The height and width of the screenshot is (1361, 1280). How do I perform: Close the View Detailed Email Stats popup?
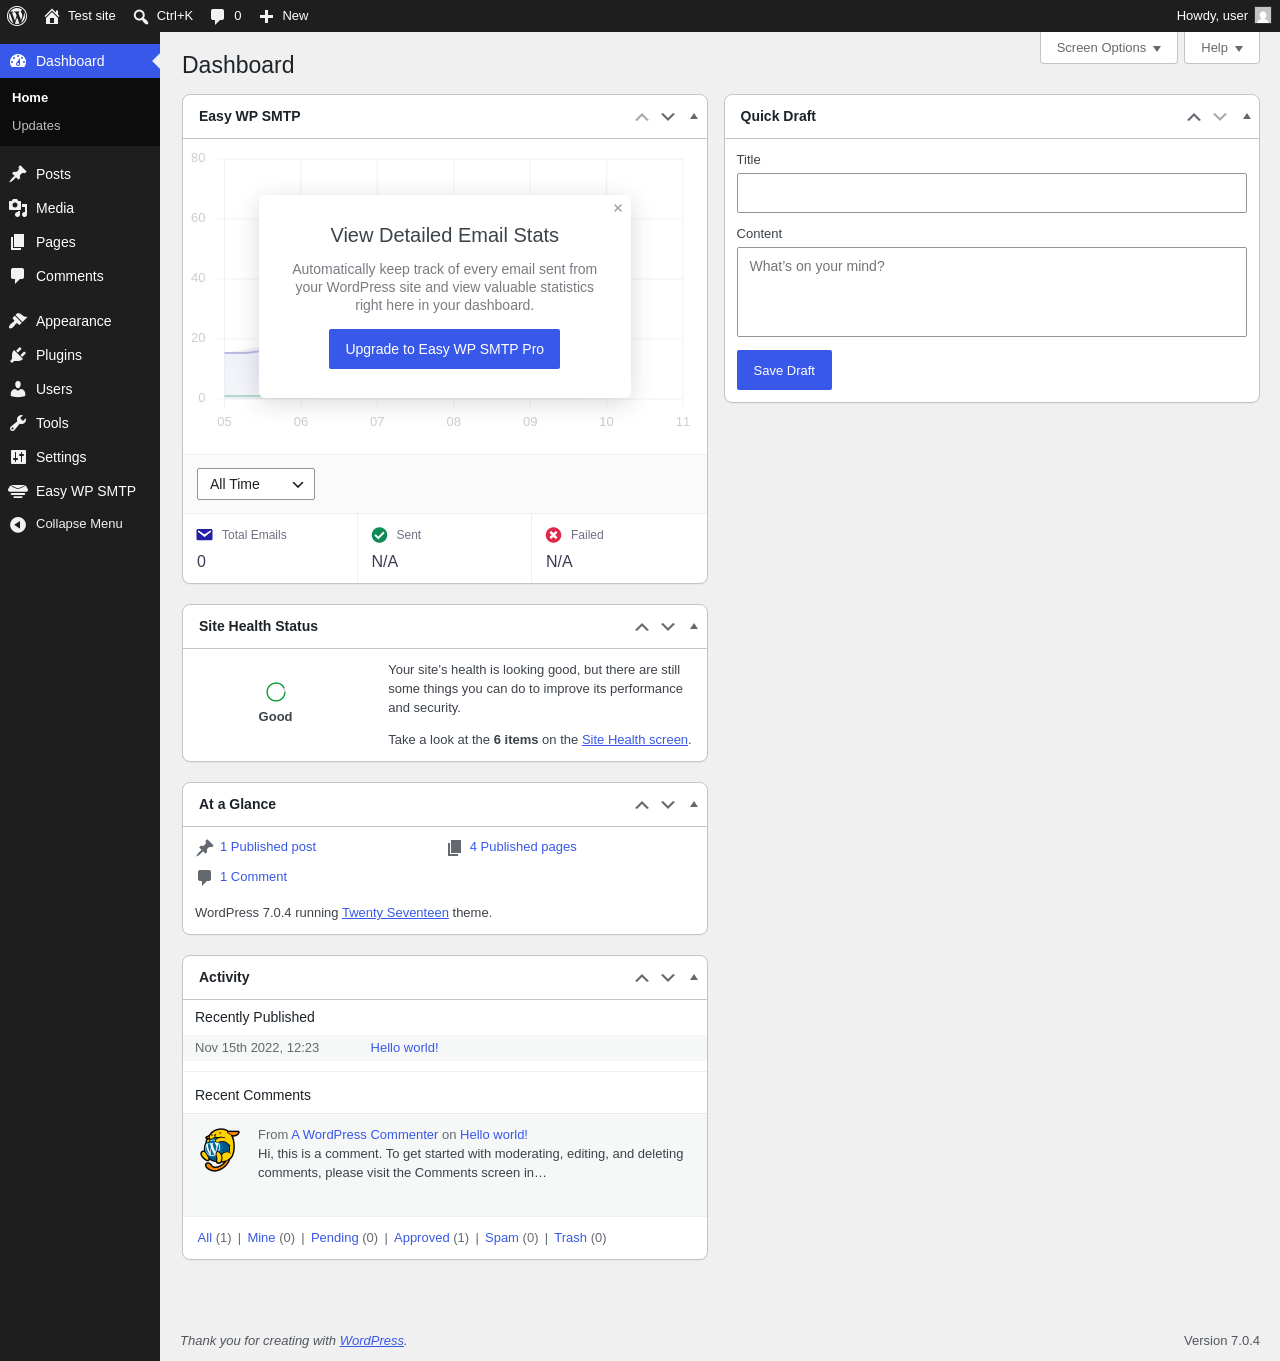618,208
